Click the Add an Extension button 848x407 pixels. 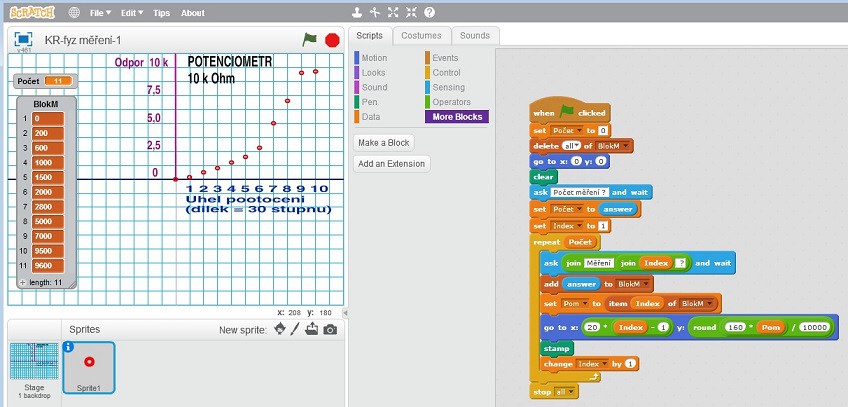coord(392,164)
